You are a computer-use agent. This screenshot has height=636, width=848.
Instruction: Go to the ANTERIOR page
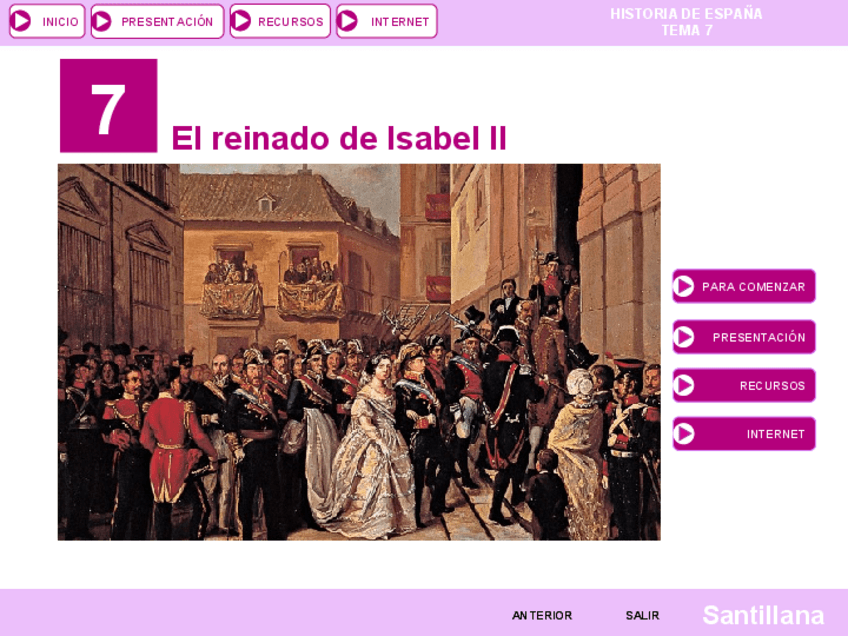pos(542,615)
